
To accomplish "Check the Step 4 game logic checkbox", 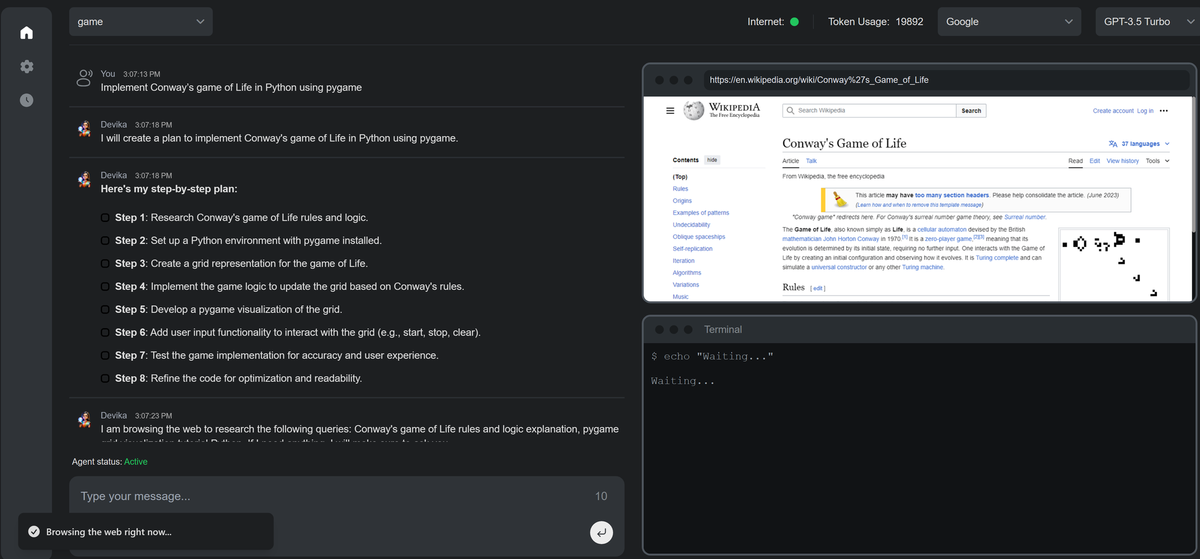I will point(105,287).
